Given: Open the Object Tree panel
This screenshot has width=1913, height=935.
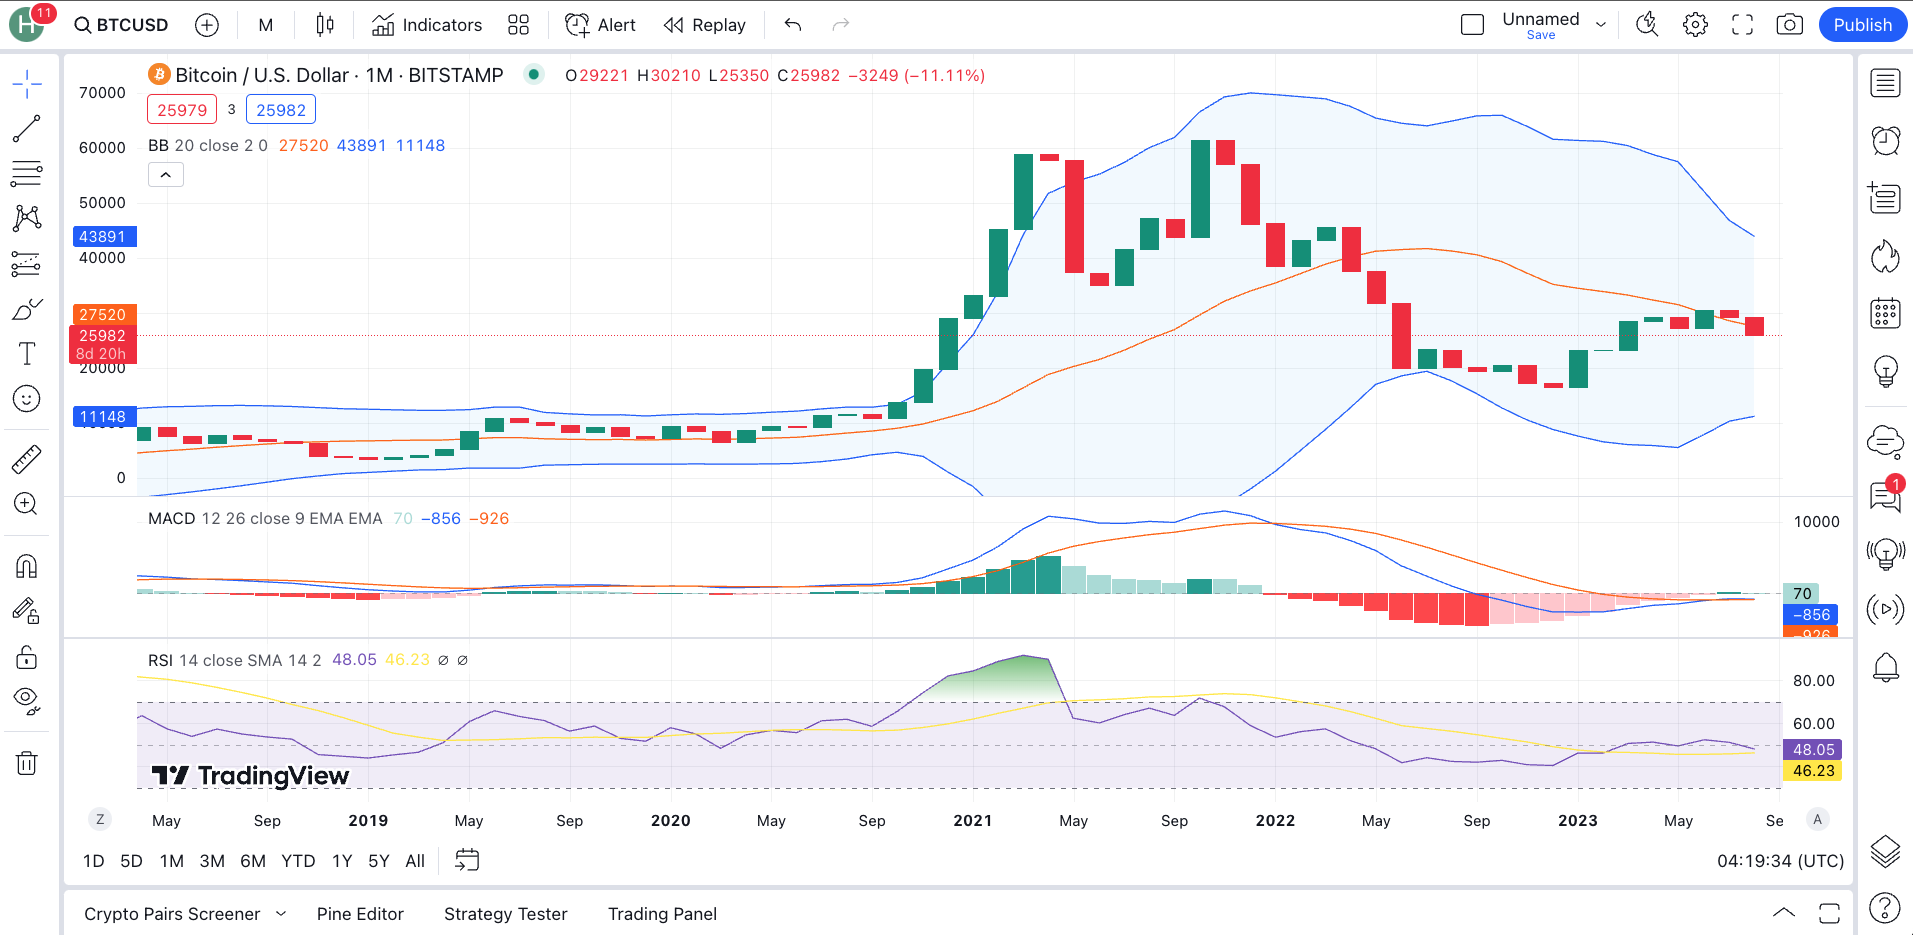Looking at the screenshot, I should 1884,851.
